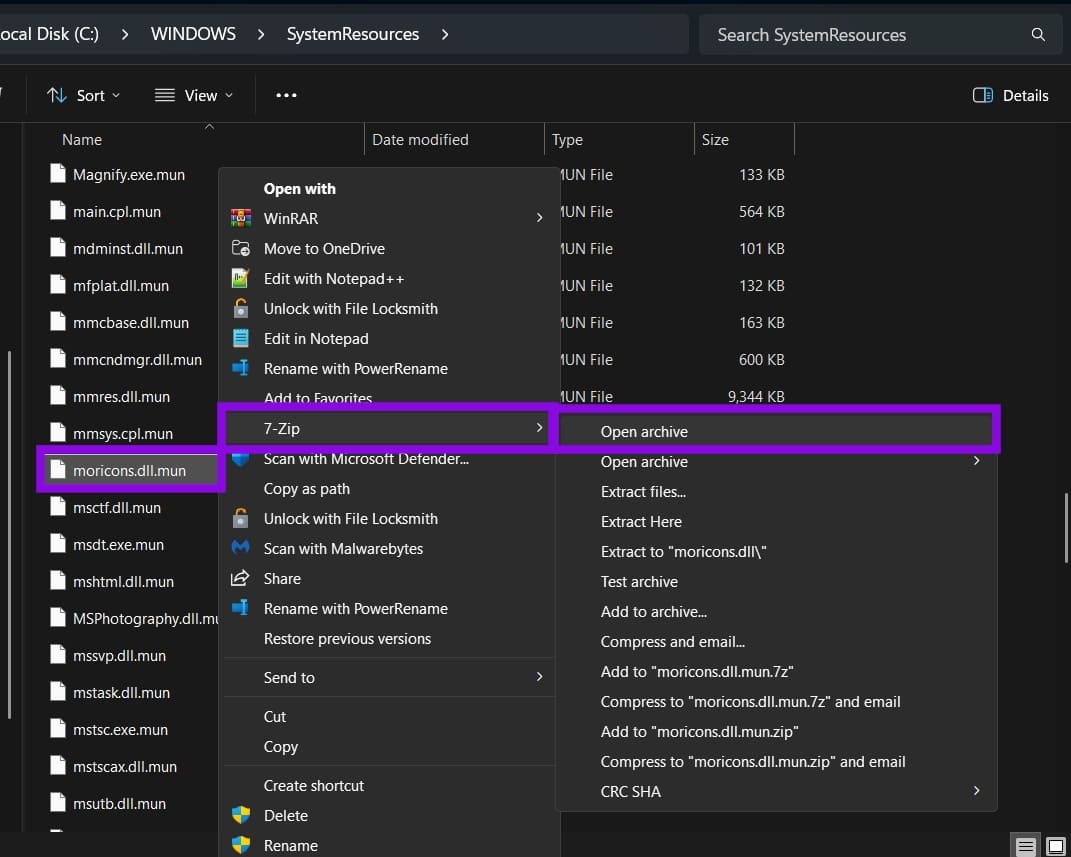
Task: Choose Extract Here
Action: click(x=641, y=522)
